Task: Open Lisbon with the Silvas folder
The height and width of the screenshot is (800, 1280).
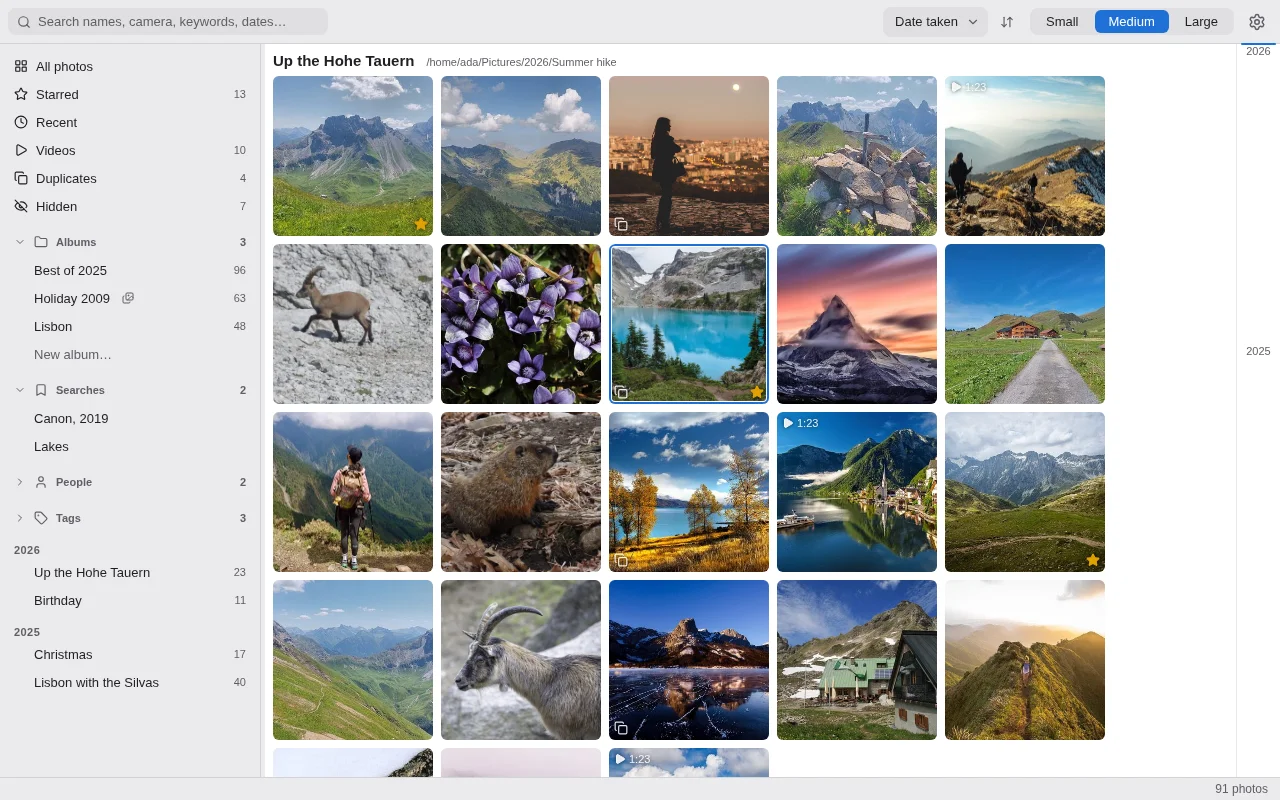Action: click(x=130, y=682)
